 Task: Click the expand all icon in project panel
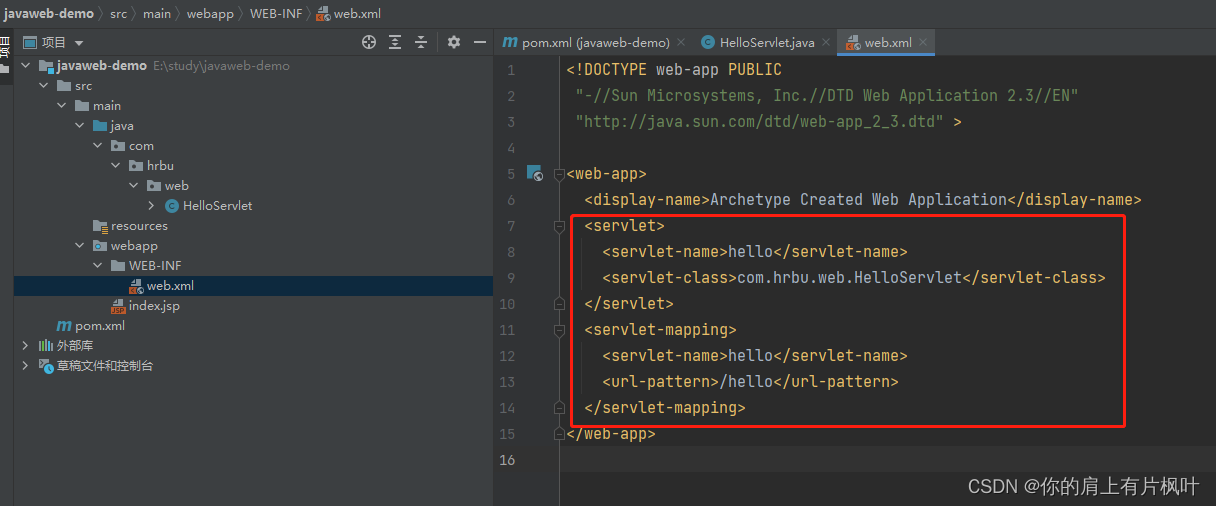tap(395, 42)
